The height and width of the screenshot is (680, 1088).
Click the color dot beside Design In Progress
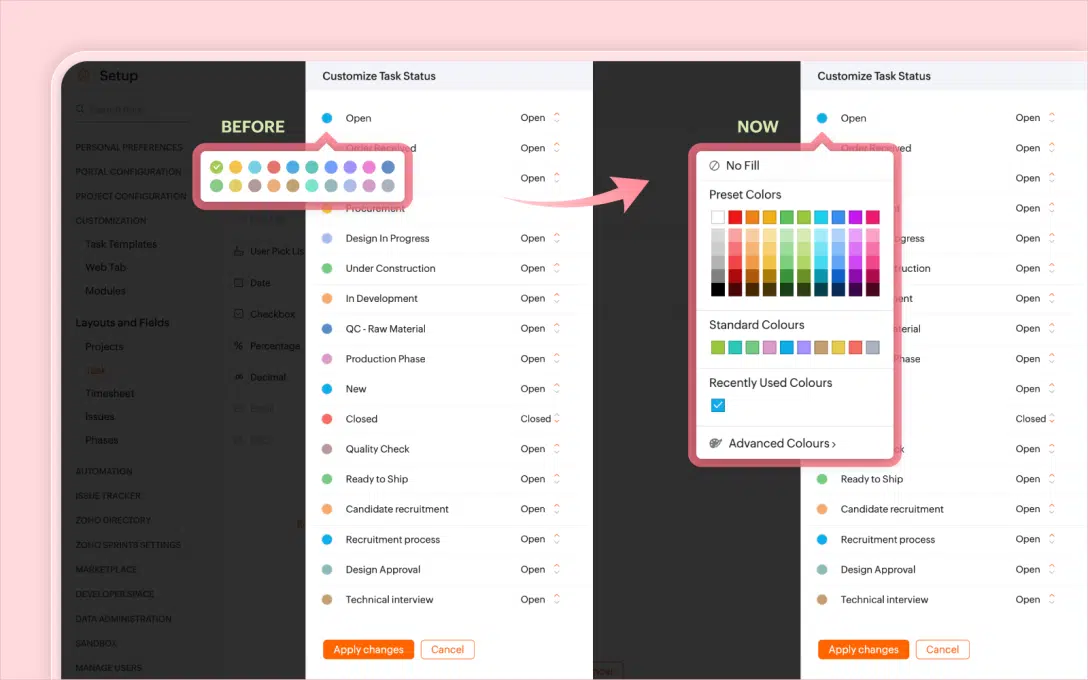point(327,238)
